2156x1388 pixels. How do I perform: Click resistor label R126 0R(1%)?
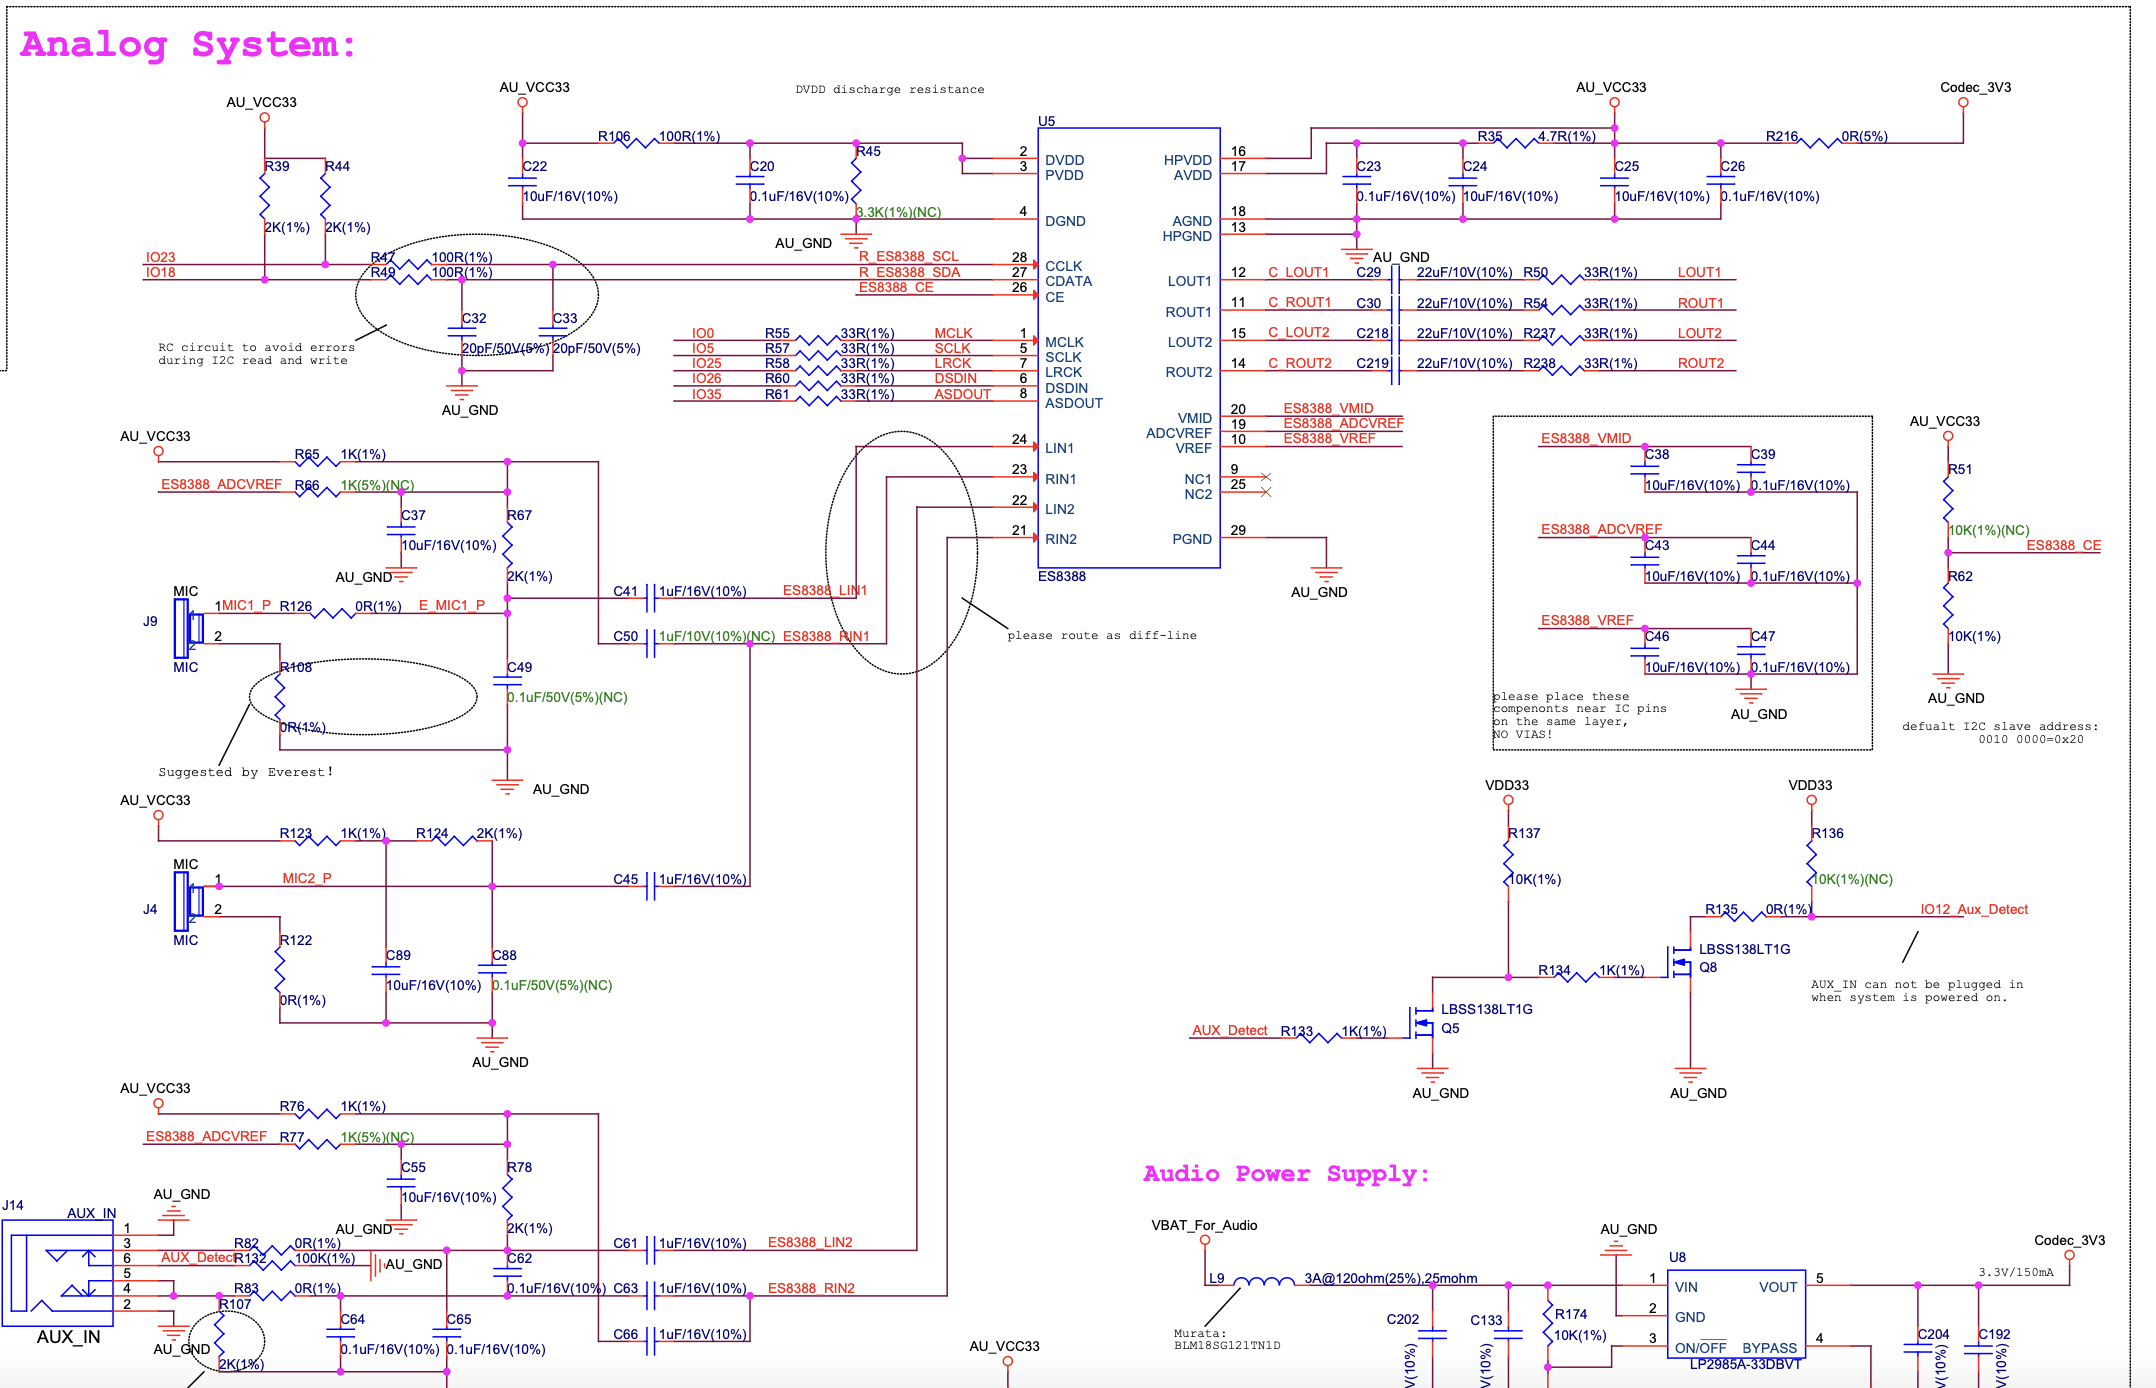(x=340, y=606)
